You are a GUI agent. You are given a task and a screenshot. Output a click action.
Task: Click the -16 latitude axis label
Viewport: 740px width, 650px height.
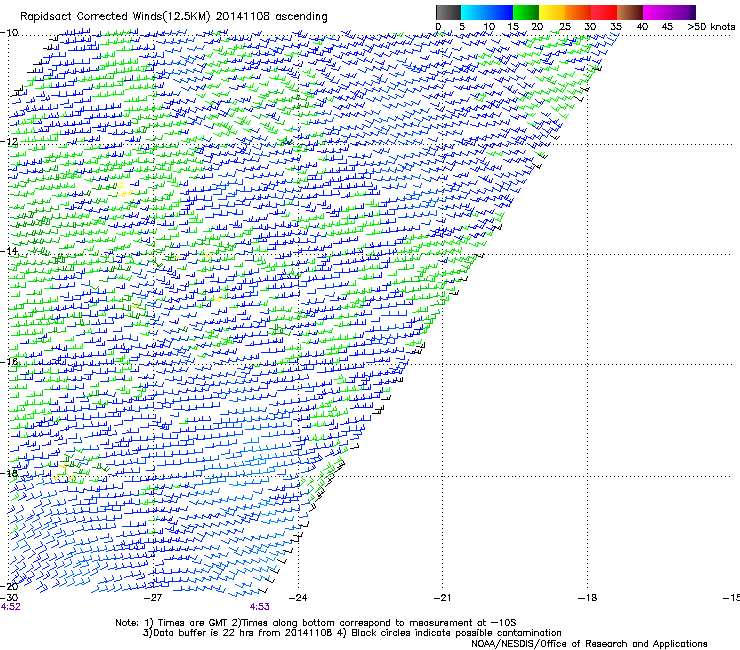9,362
